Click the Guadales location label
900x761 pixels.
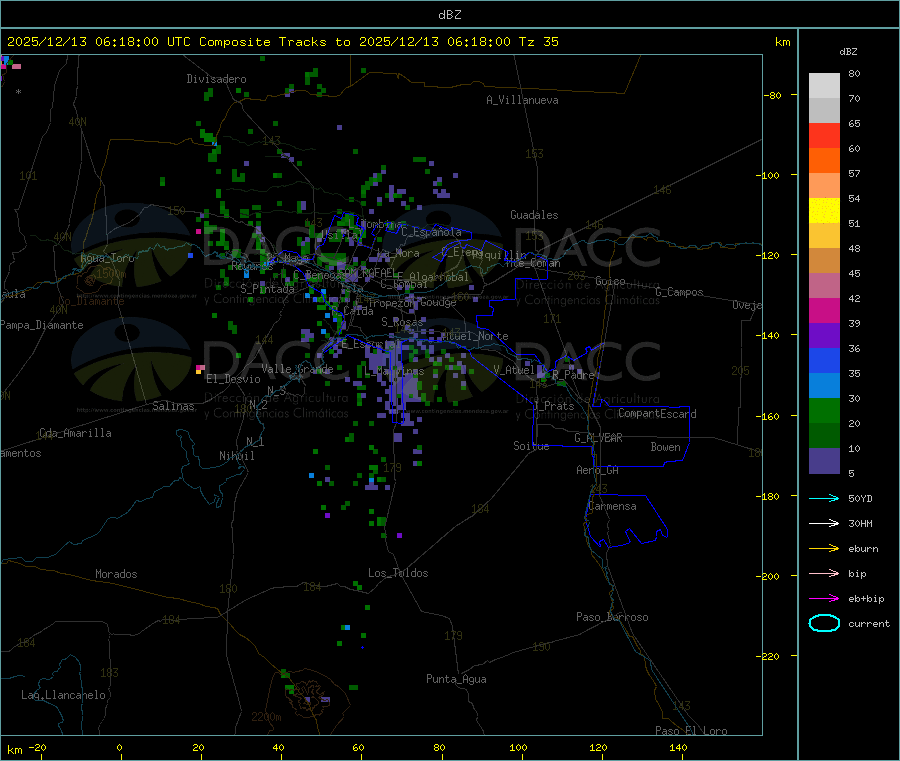[534, 215]
